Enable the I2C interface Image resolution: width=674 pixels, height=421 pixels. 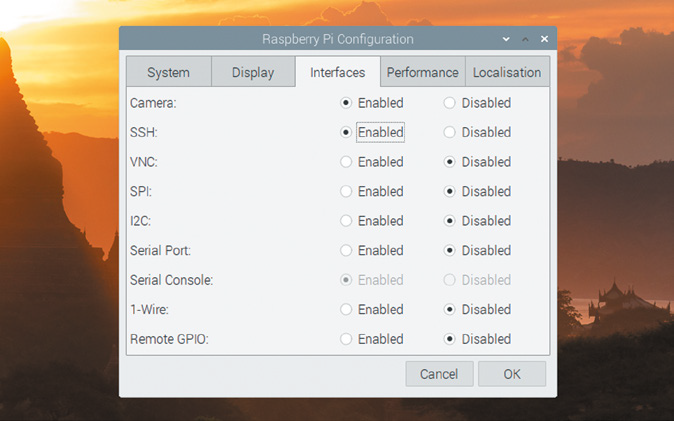coord(346,221)
